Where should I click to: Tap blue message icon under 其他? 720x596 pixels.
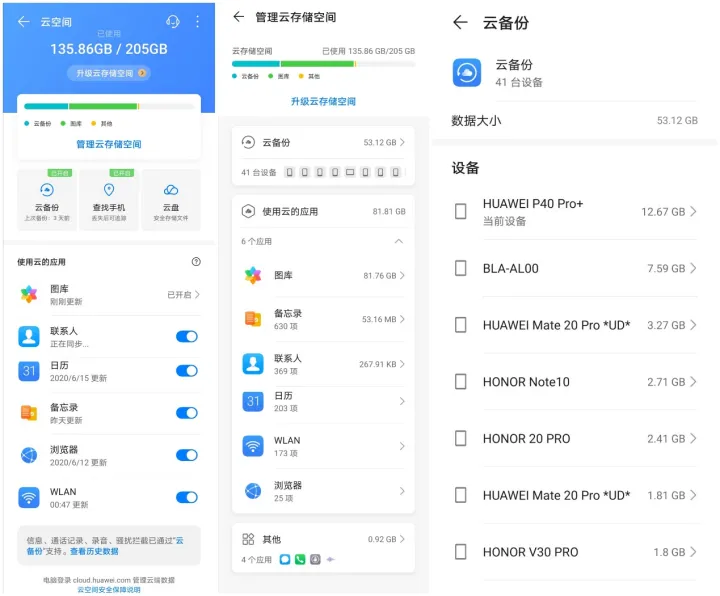[x=285, y=559]
